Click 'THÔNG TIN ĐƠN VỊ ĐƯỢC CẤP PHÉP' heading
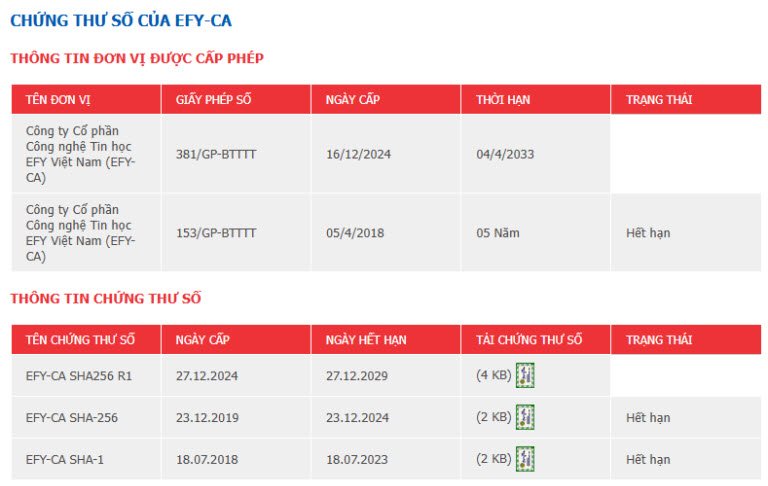 pyautogui.click(x=137, y=58)
